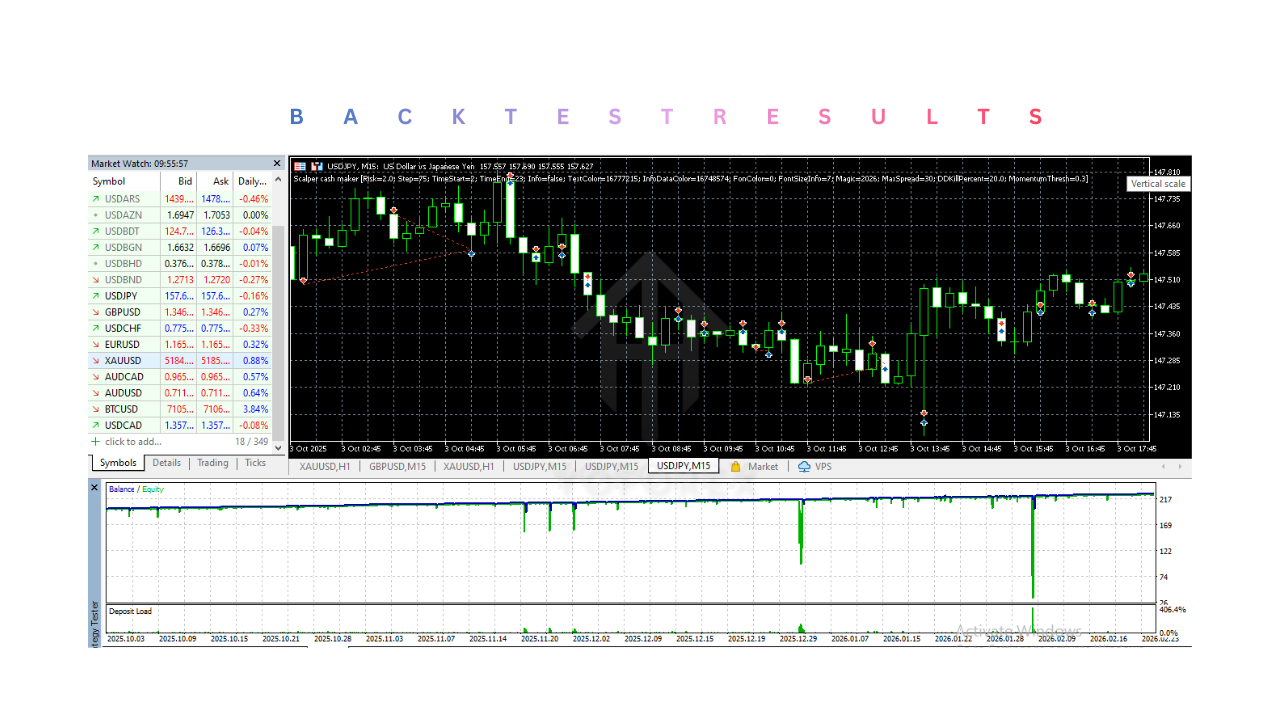The height and width of the screenshot is (720, 1280).
Task: Open the Details tab in Market Watch
Action: tap(166, 462)
